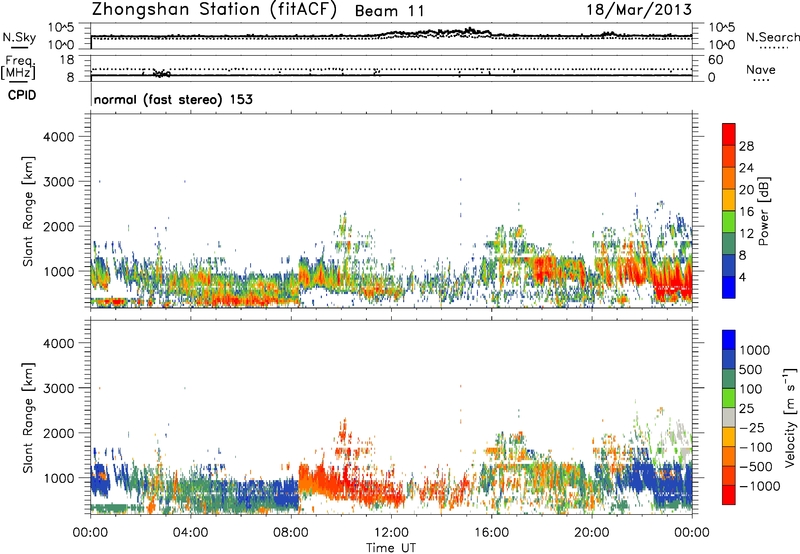Click the '20' power colorbar label

click(746, 190)
